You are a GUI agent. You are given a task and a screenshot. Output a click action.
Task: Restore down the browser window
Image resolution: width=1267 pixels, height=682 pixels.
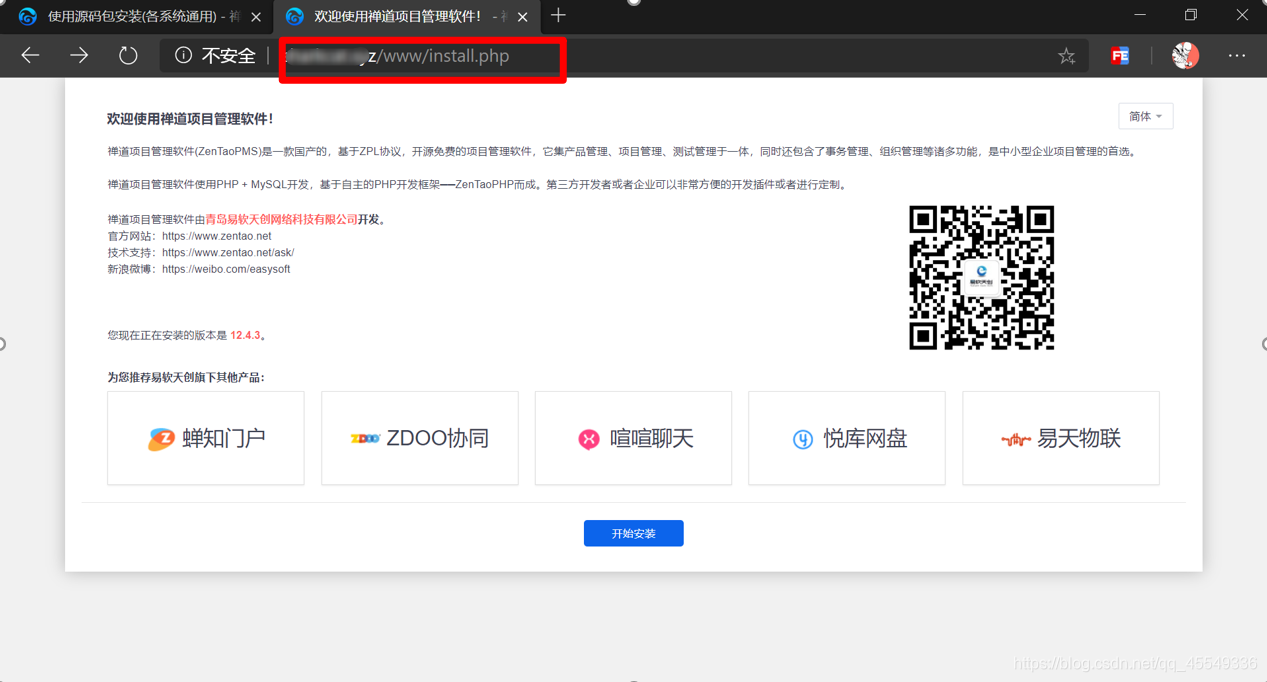(1191, 15)
